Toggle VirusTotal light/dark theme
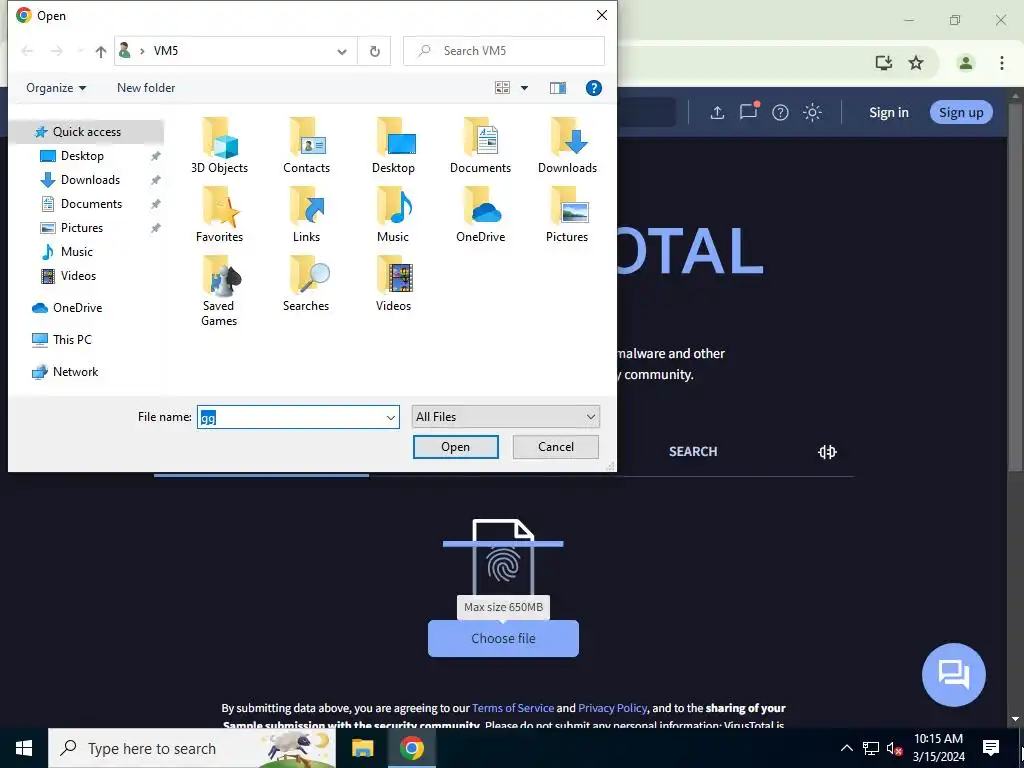Viewport: 1024px width, 768px height. [x=812, y=112]
